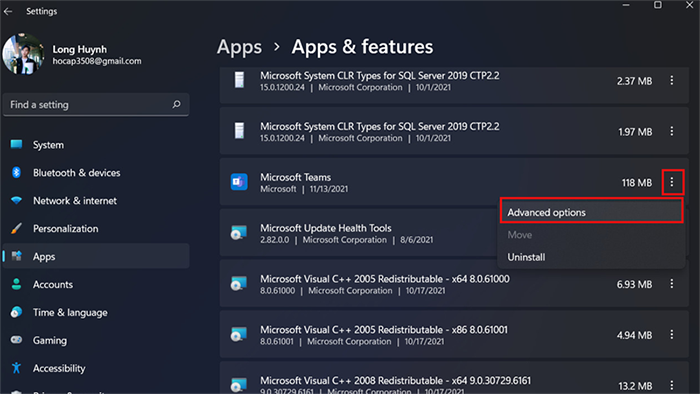Viewport: 700px width, 394px height.
Task: Select Advanced options in the context menu
Action: [592, 212]
